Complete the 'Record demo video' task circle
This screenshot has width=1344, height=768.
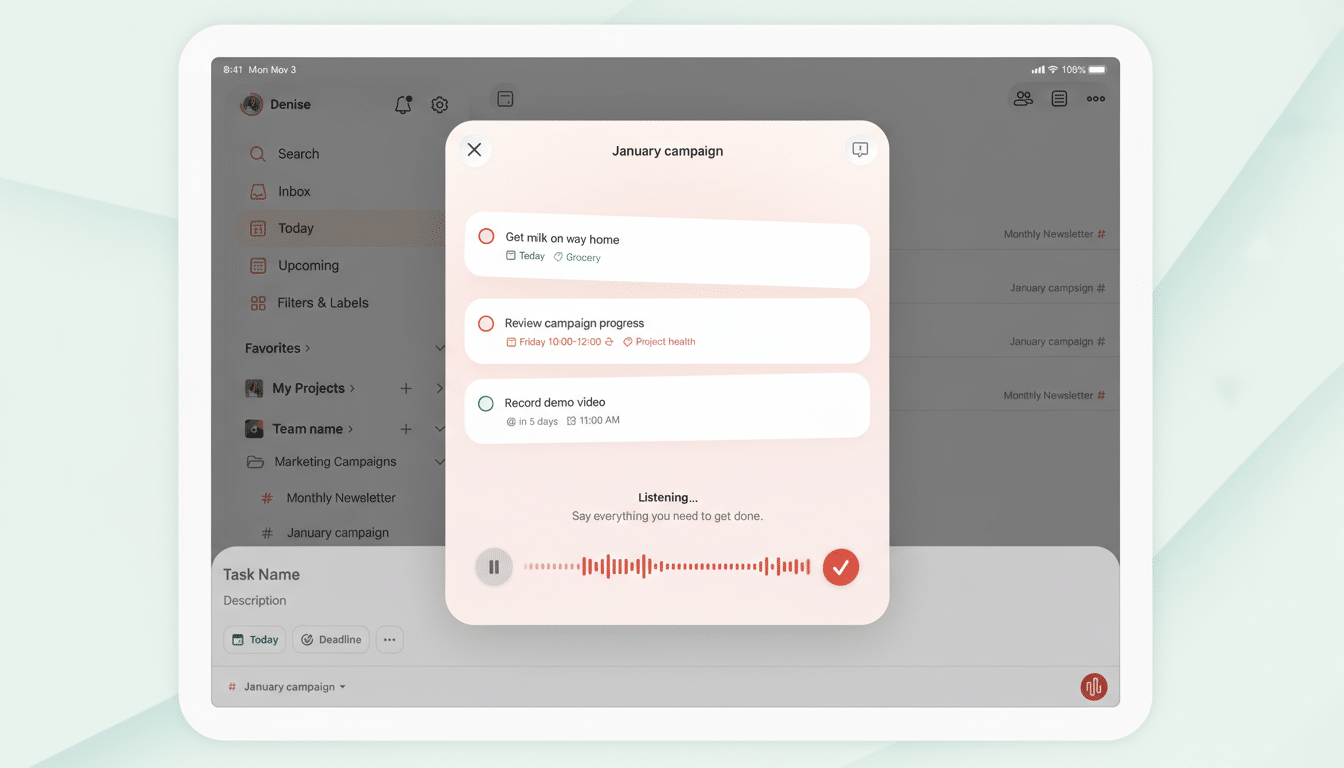(486, 403)
